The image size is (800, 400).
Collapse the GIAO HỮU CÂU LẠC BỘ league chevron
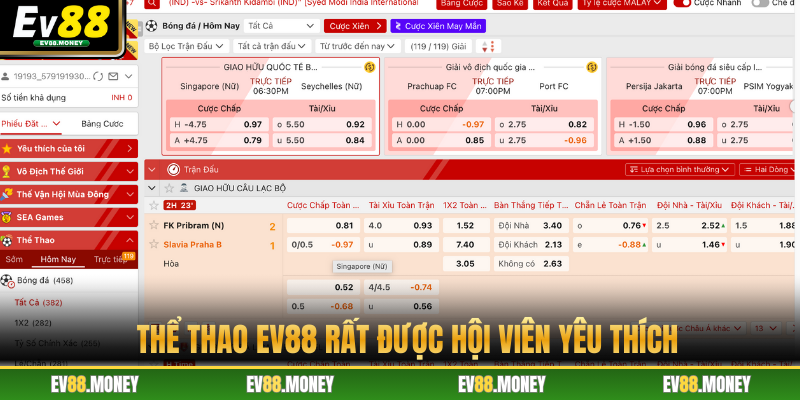(x=152, y=188)
